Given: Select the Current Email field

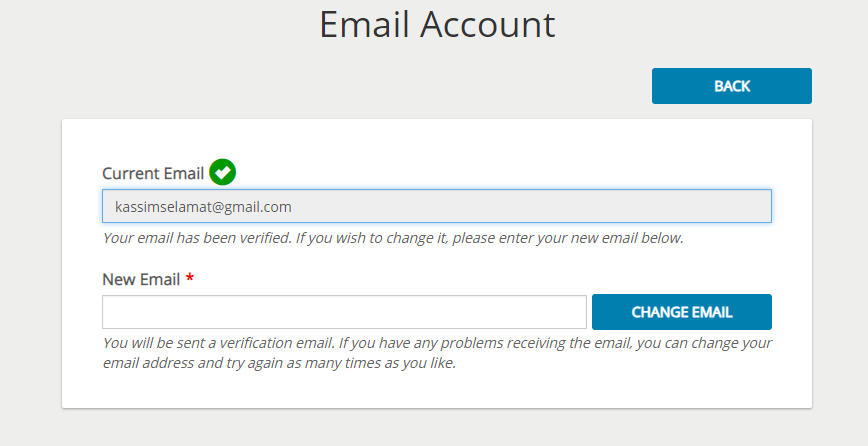Looking at the screenshot, I should coord(437,206).
